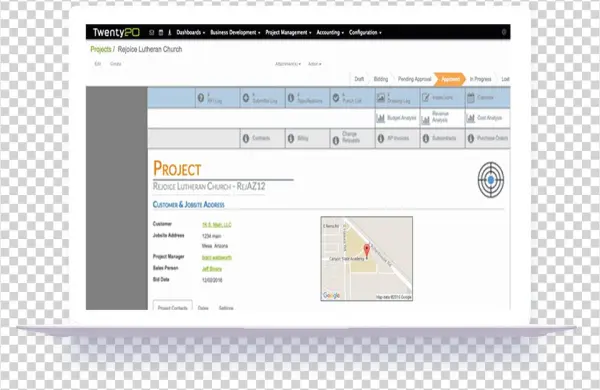Expand the Accounting menu

click(x=330, y=33)
